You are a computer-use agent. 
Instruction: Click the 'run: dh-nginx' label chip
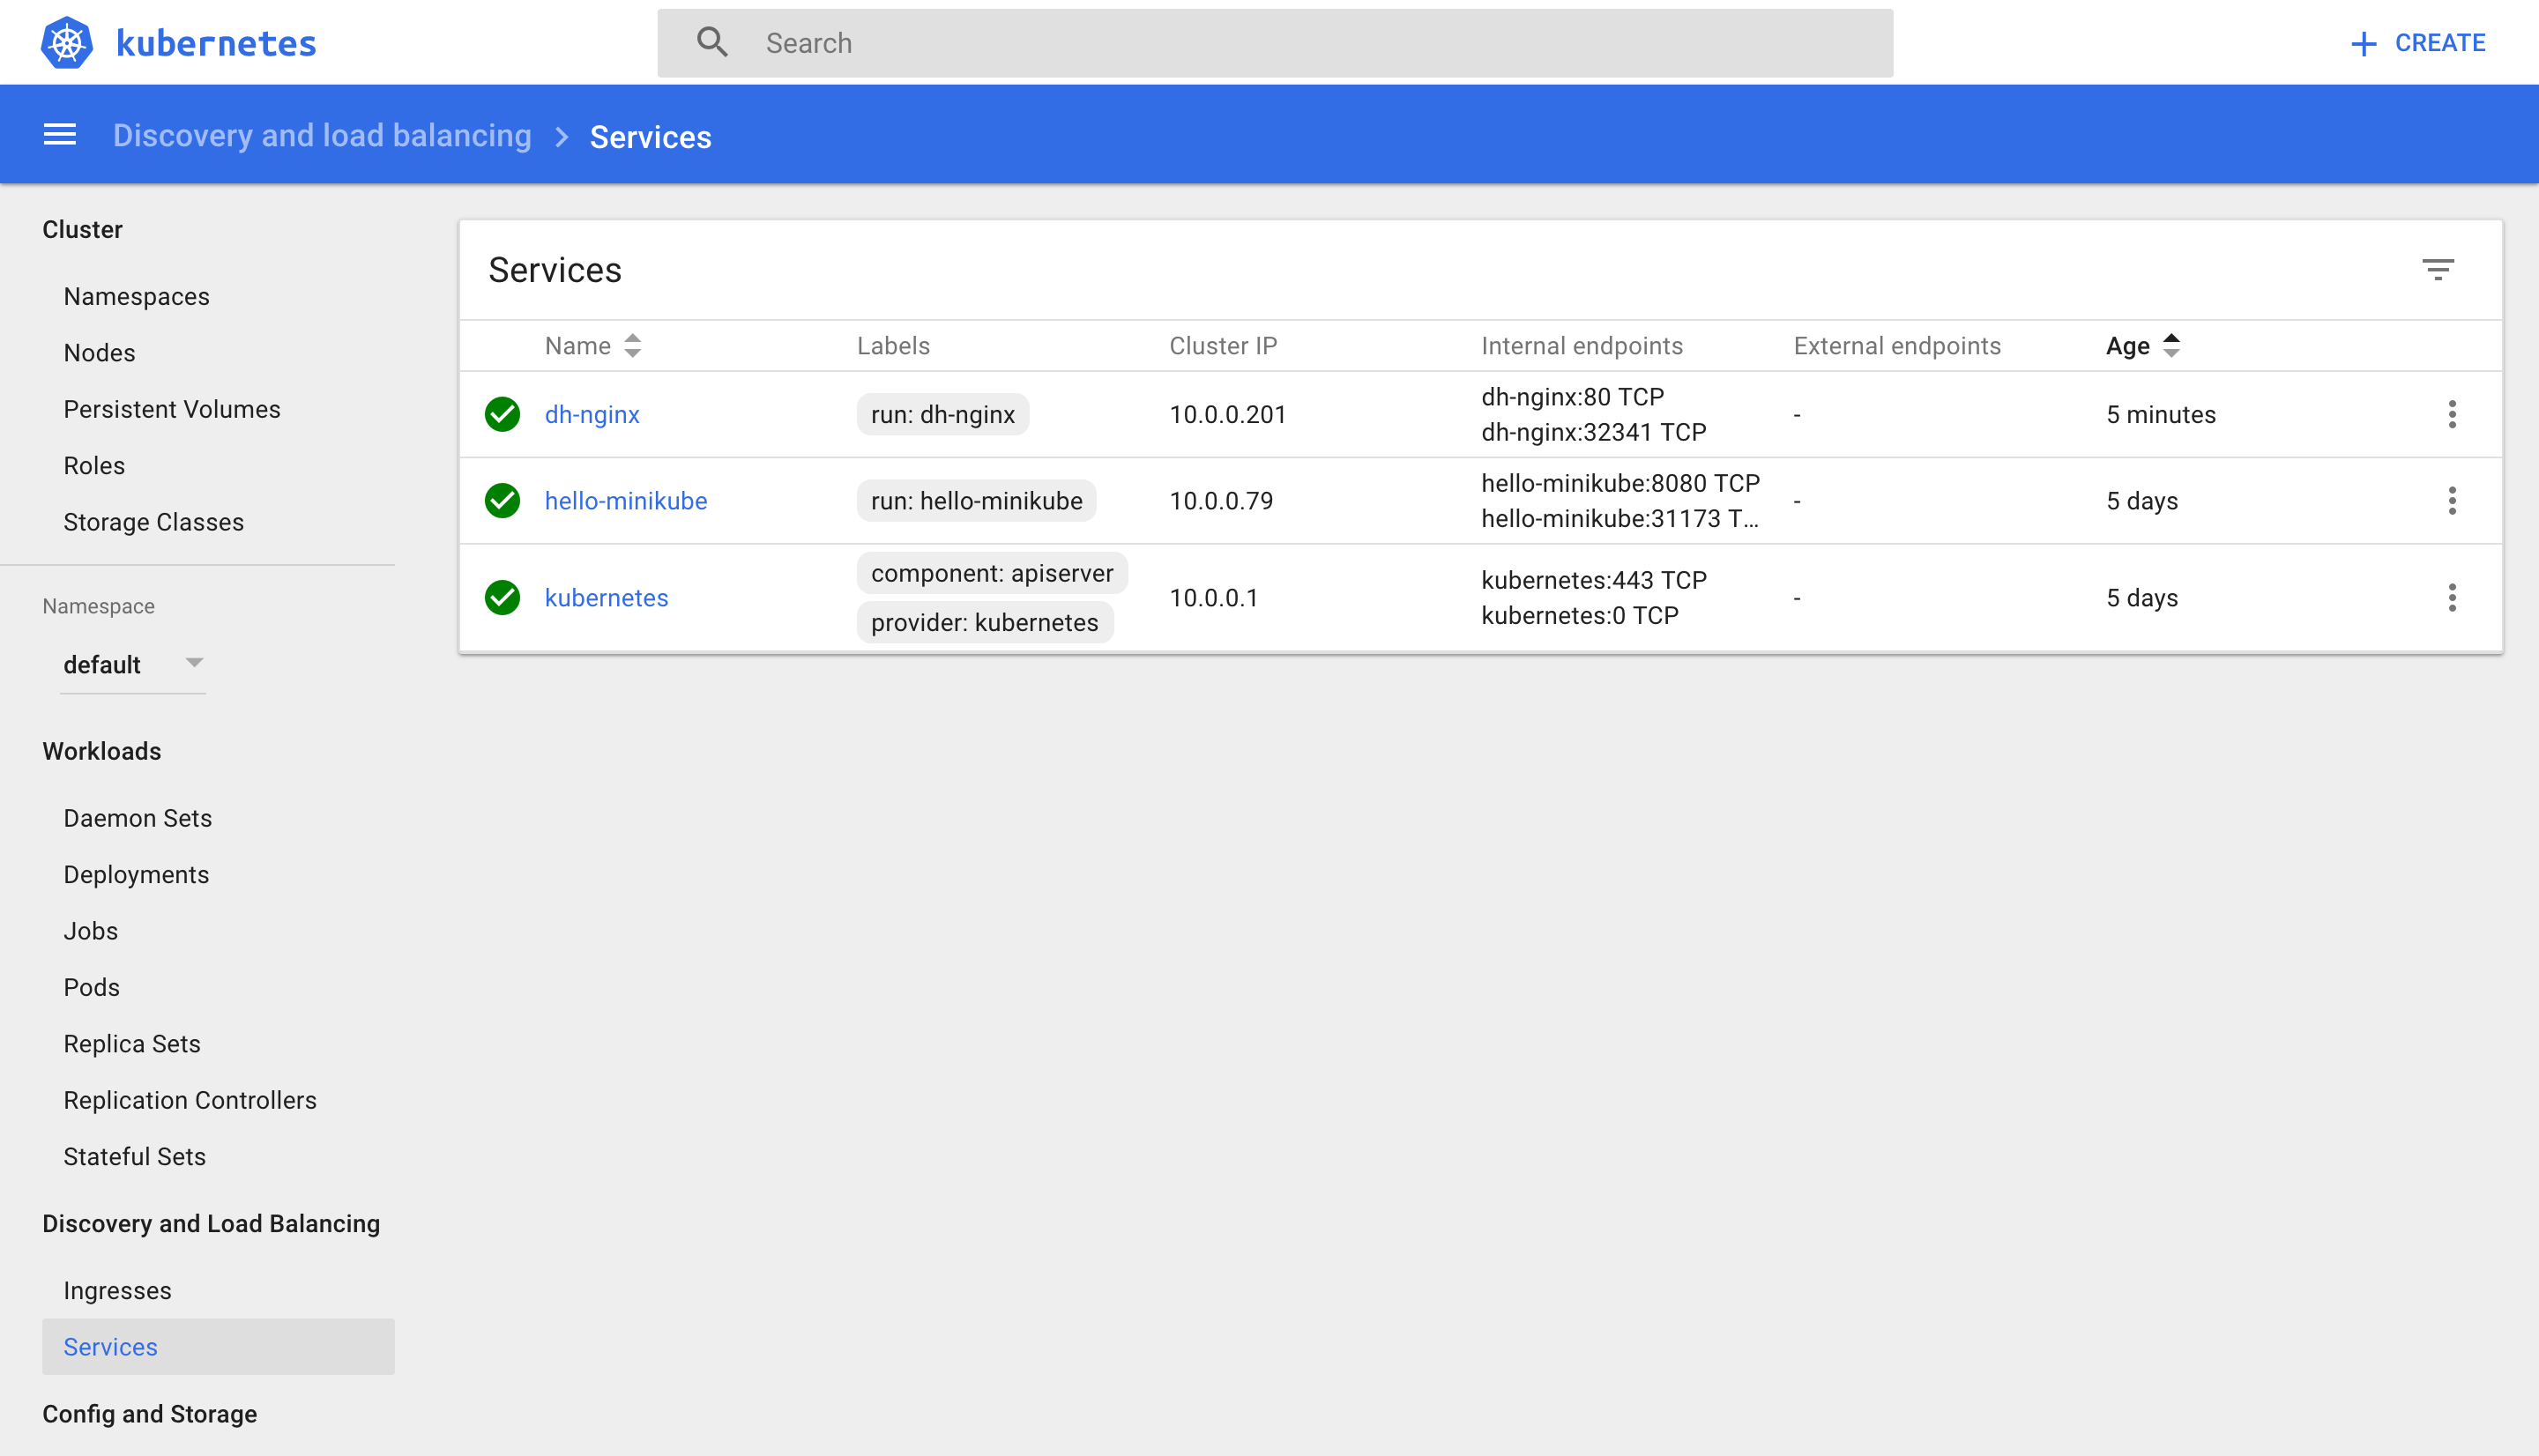(x=943, y=414)
